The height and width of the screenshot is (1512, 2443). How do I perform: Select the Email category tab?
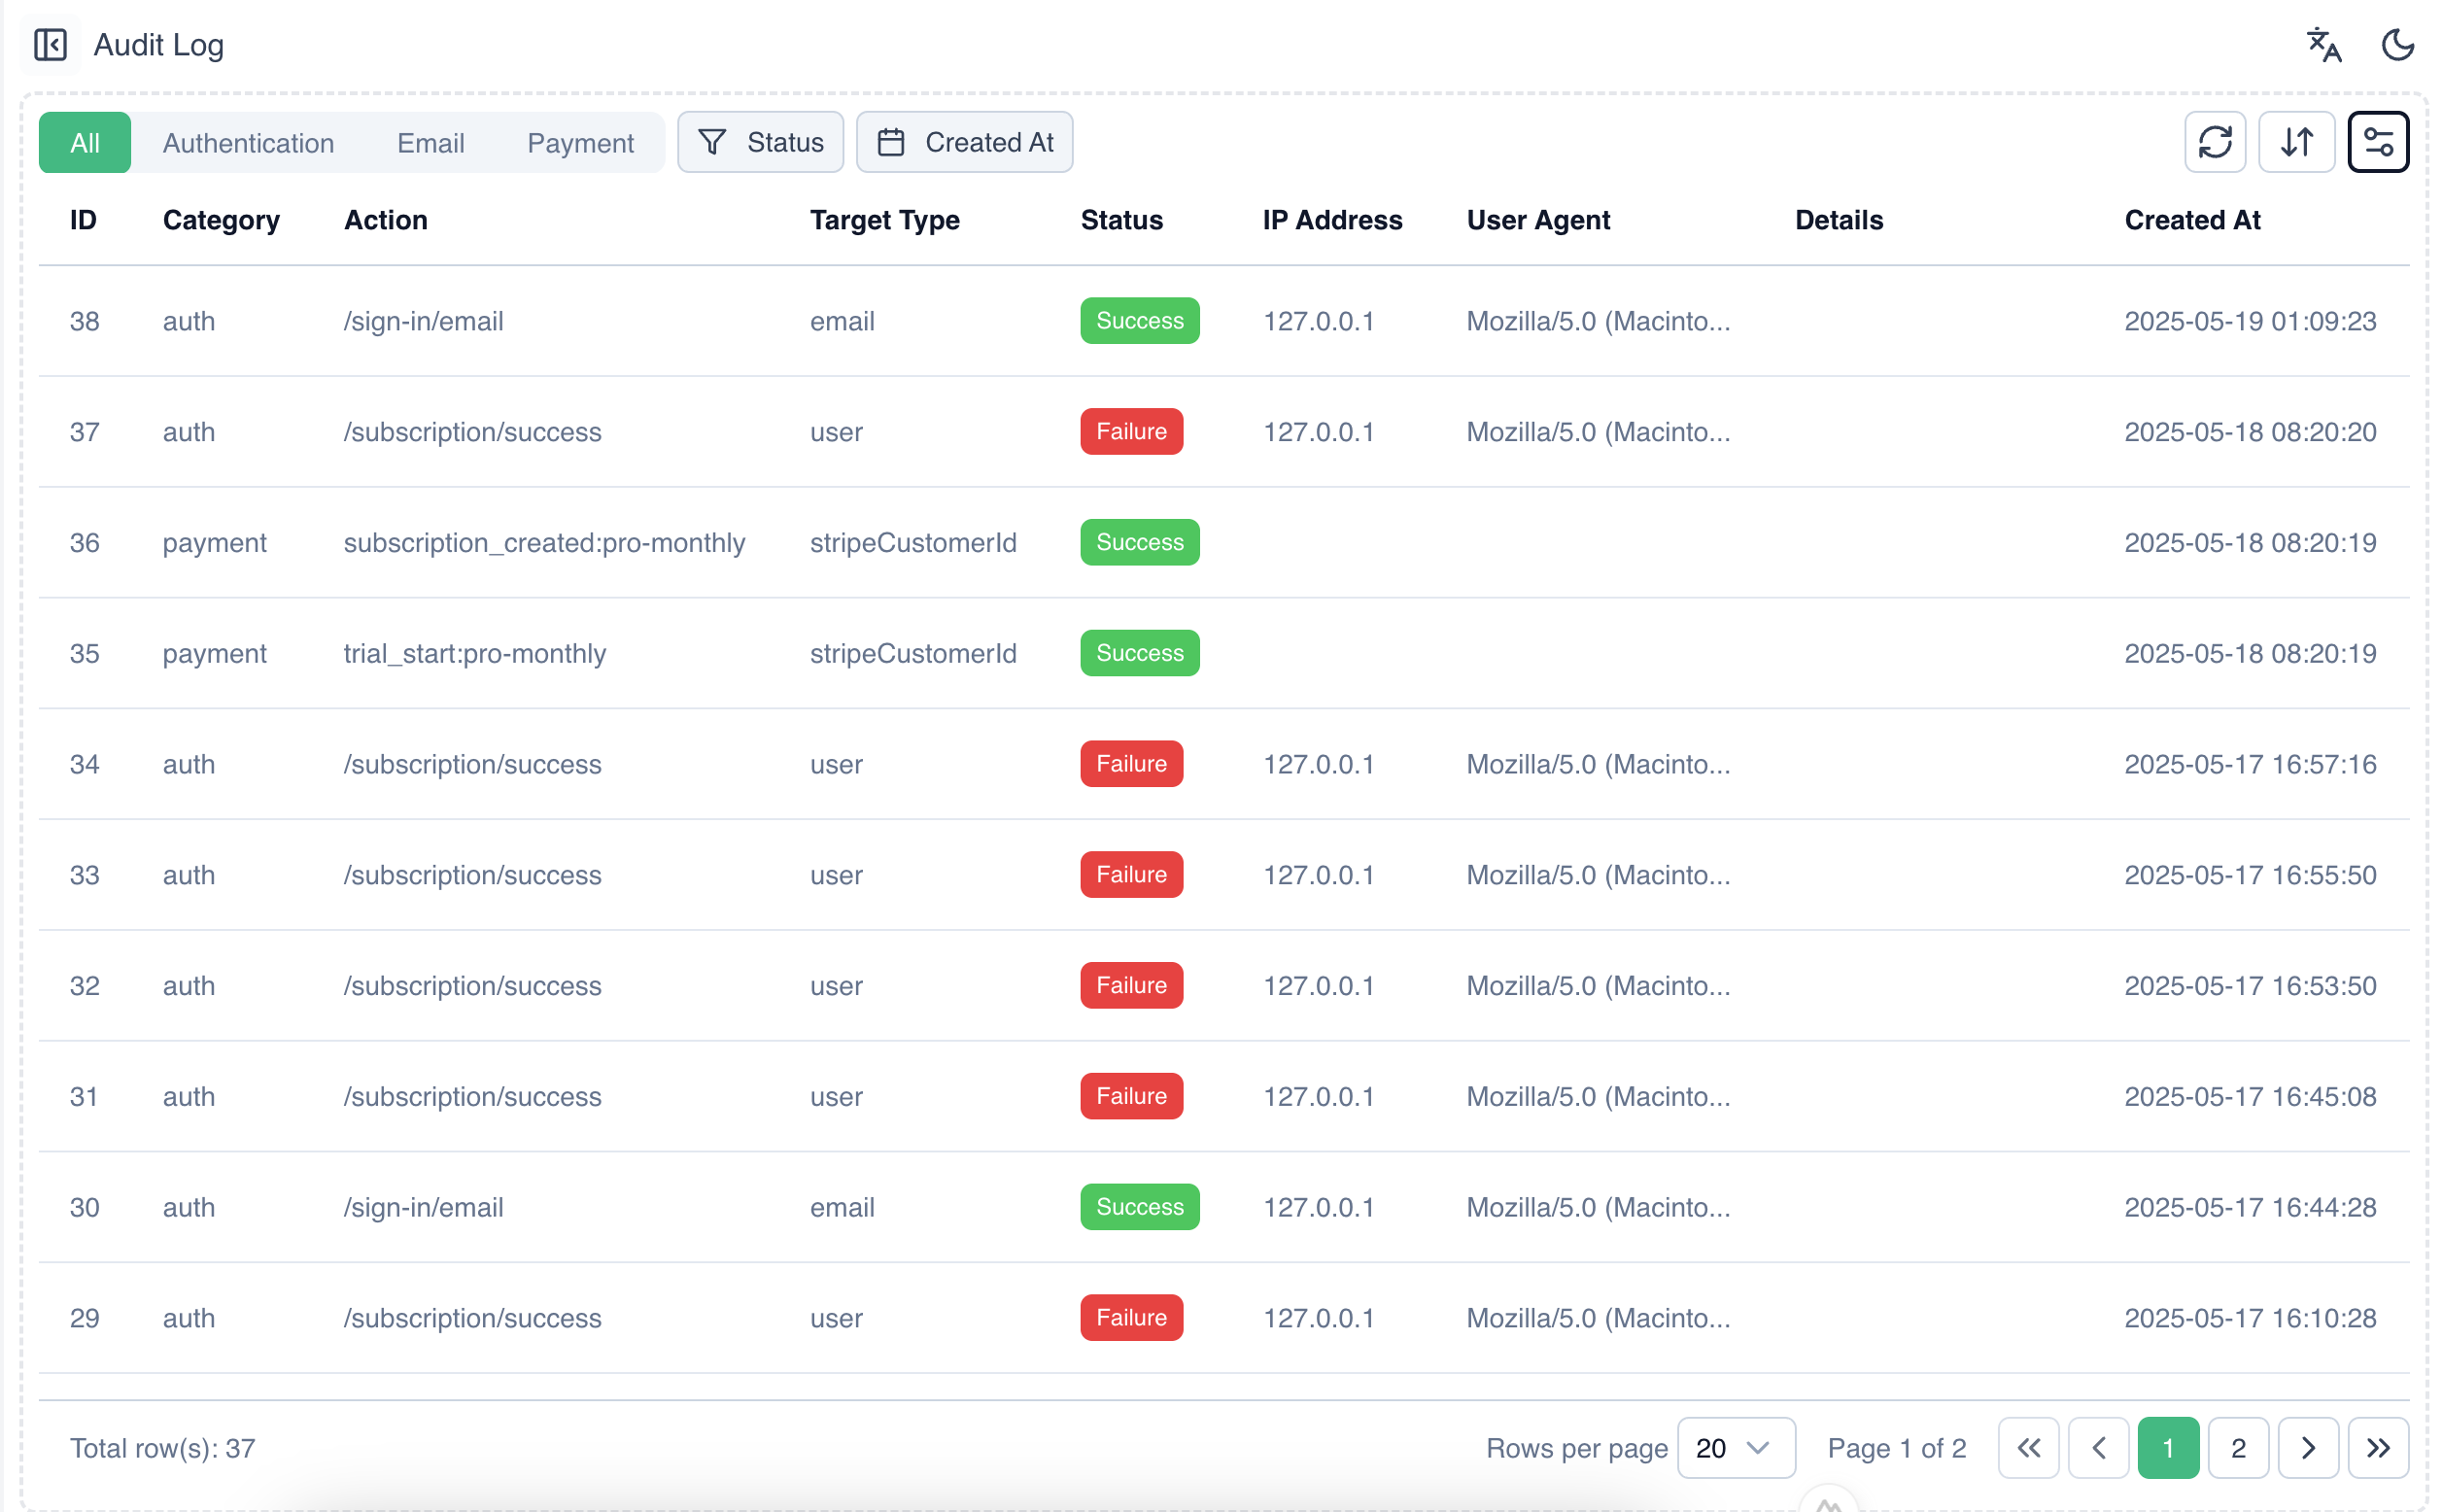(x=430, y=143)
